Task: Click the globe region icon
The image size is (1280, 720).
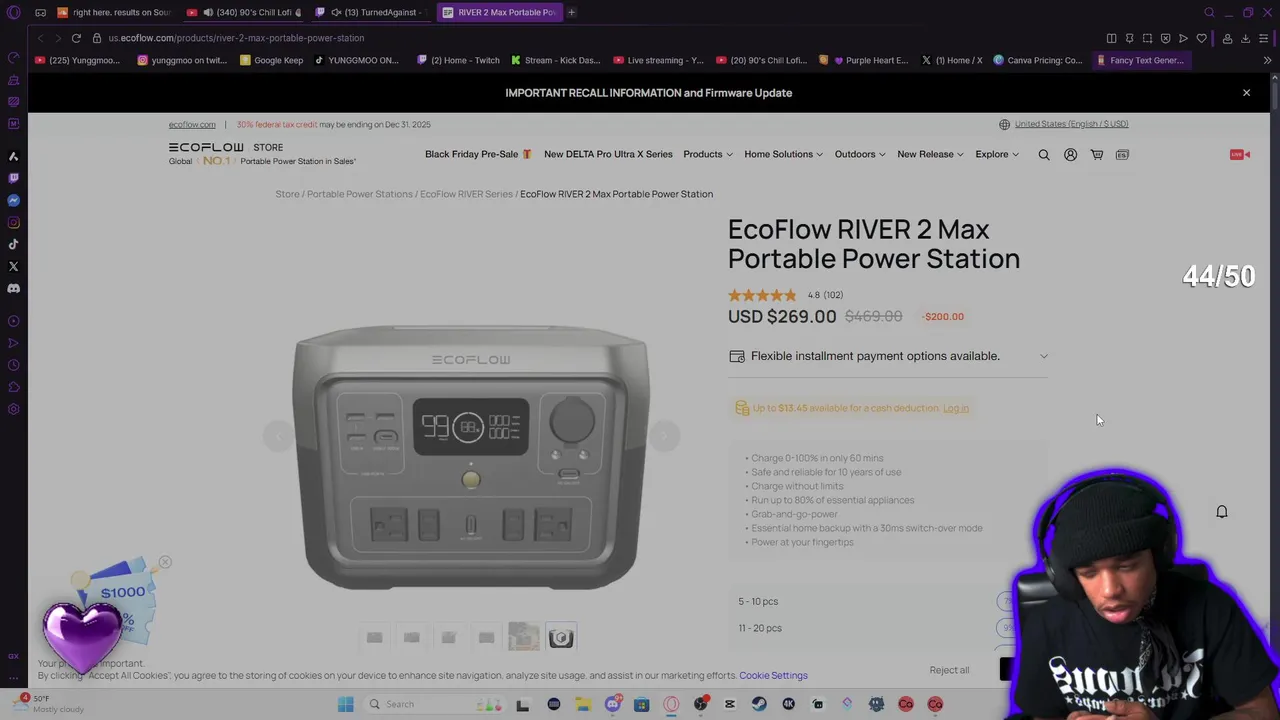Action: pos(1004,124)
